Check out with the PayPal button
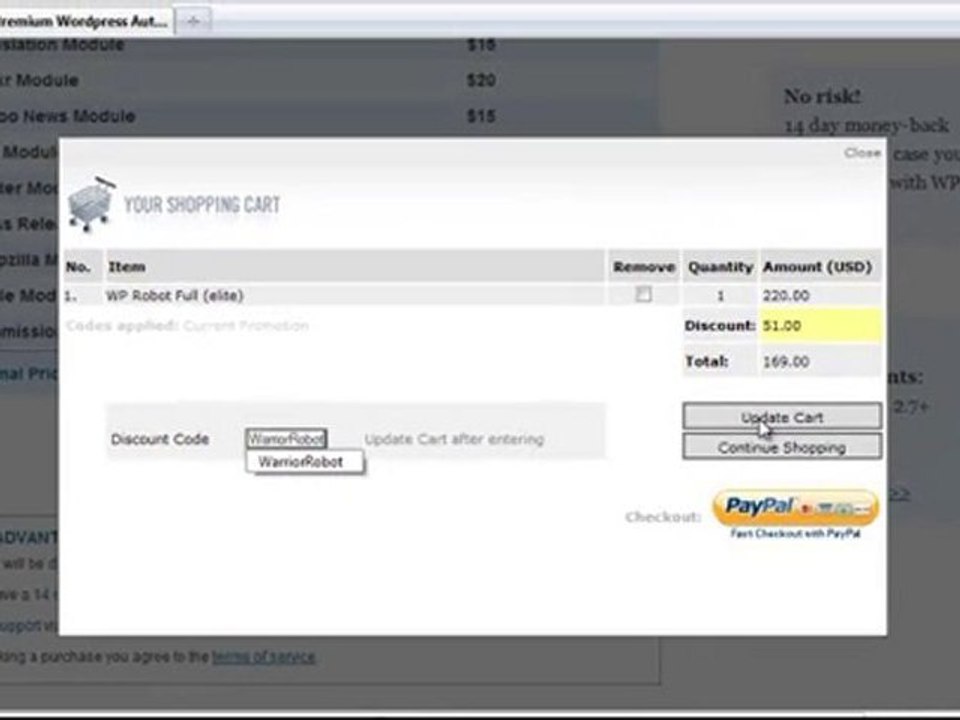The width and height of the screenshot is (960, 720). [x=795, y=508]
